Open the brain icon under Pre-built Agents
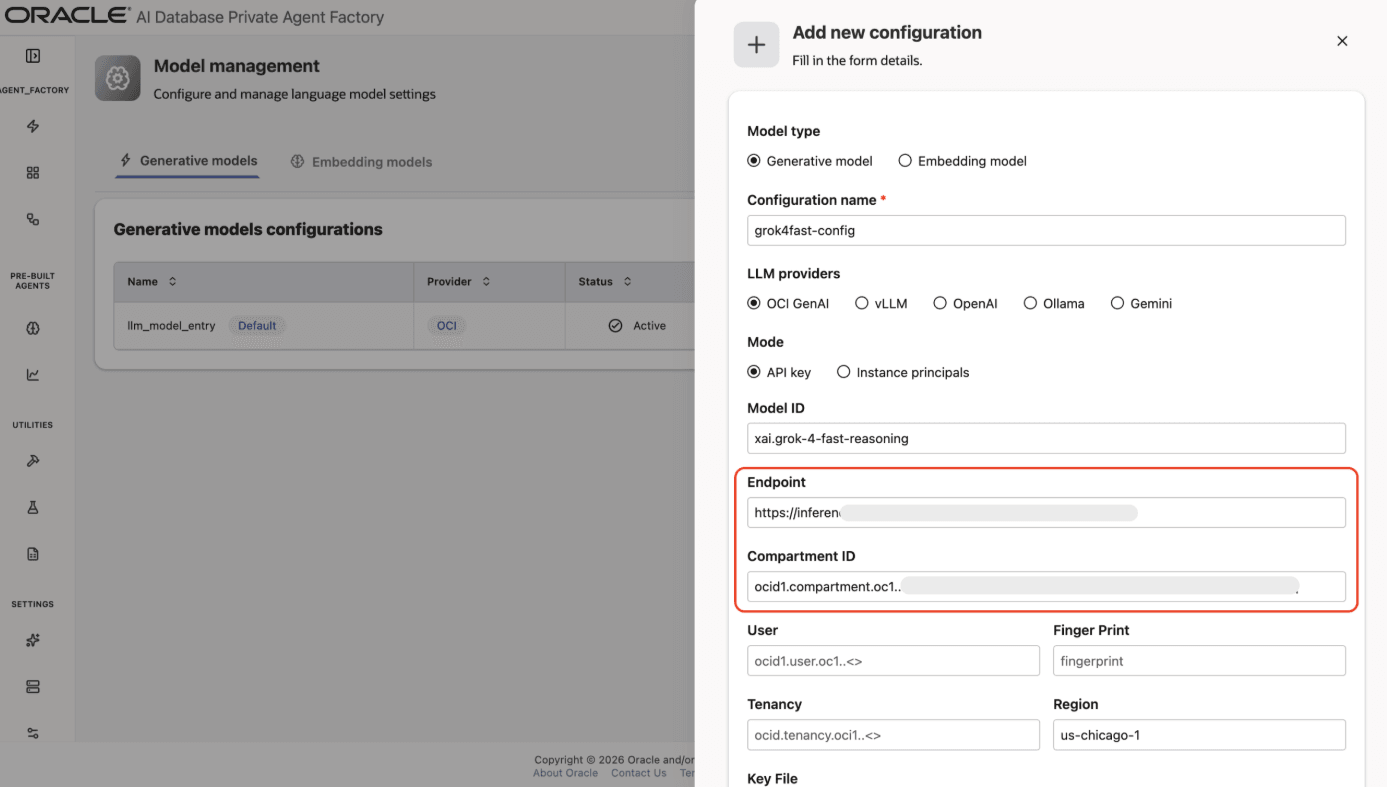The image size is (1387, 787). 33,328
